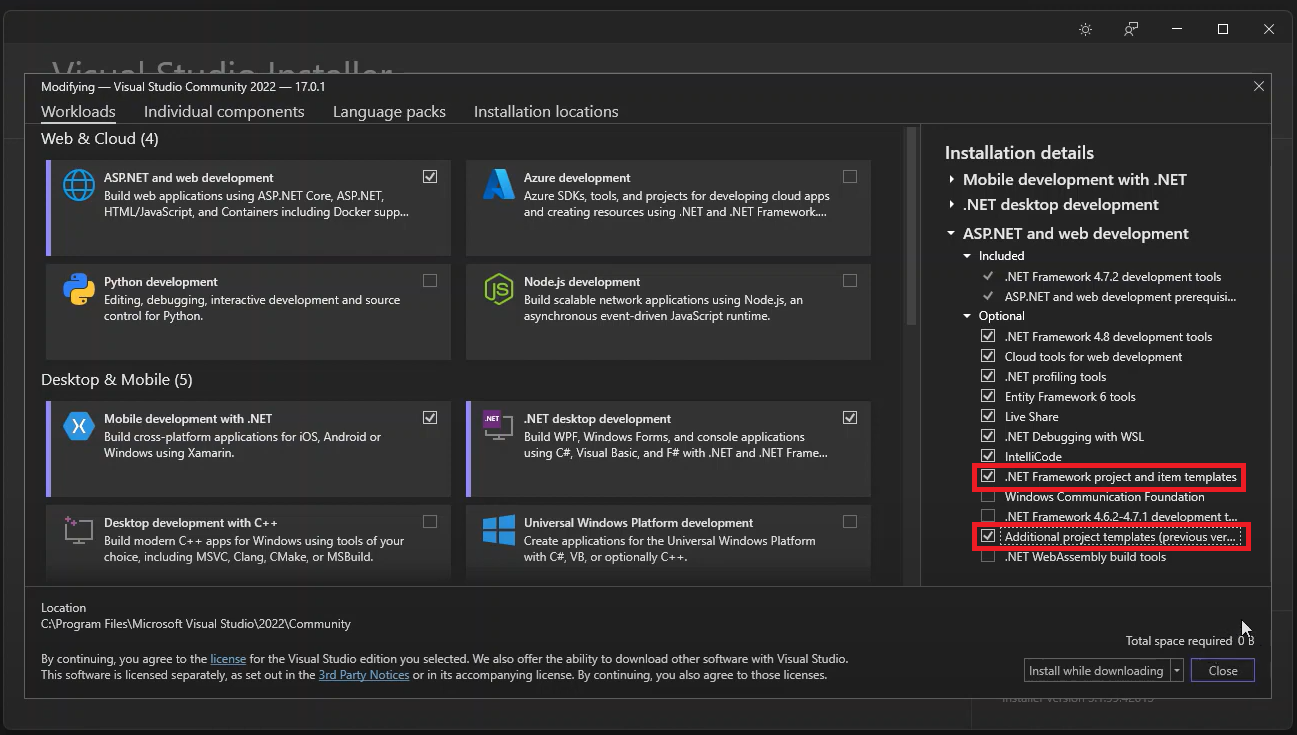Uncheck .NET profiling tools option
The width and height of the screenshot is (1297, 735).
(988, 377)
